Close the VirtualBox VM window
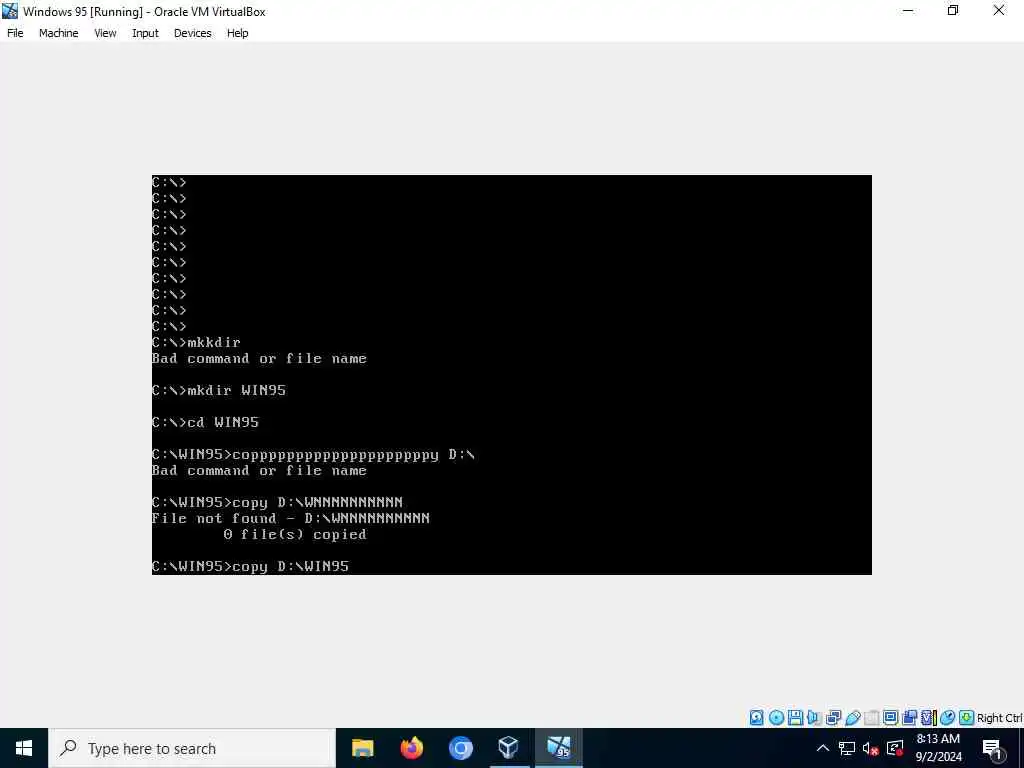Viewport: 1024px width, 768px height. tap(999, 10)
